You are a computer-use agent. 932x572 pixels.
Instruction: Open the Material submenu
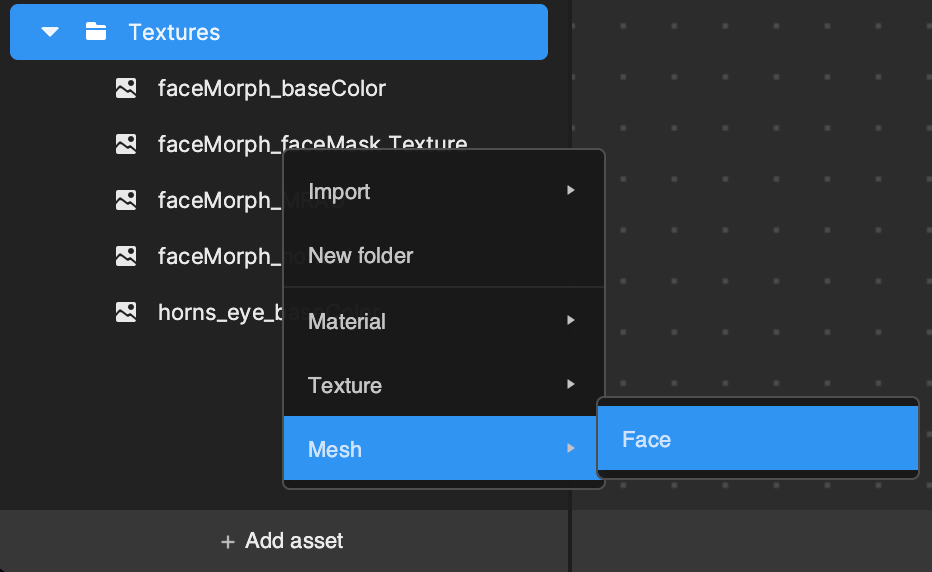pyautogui.click(x=347, y=321)
